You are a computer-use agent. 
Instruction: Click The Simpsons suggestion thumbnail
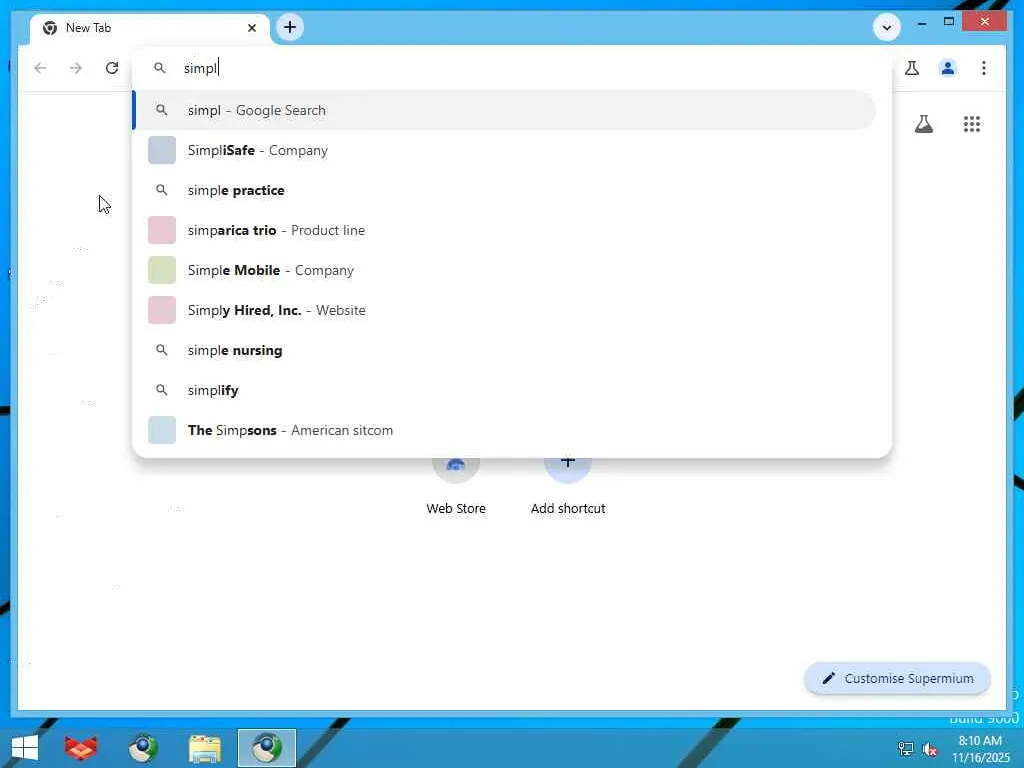(162, 430)
